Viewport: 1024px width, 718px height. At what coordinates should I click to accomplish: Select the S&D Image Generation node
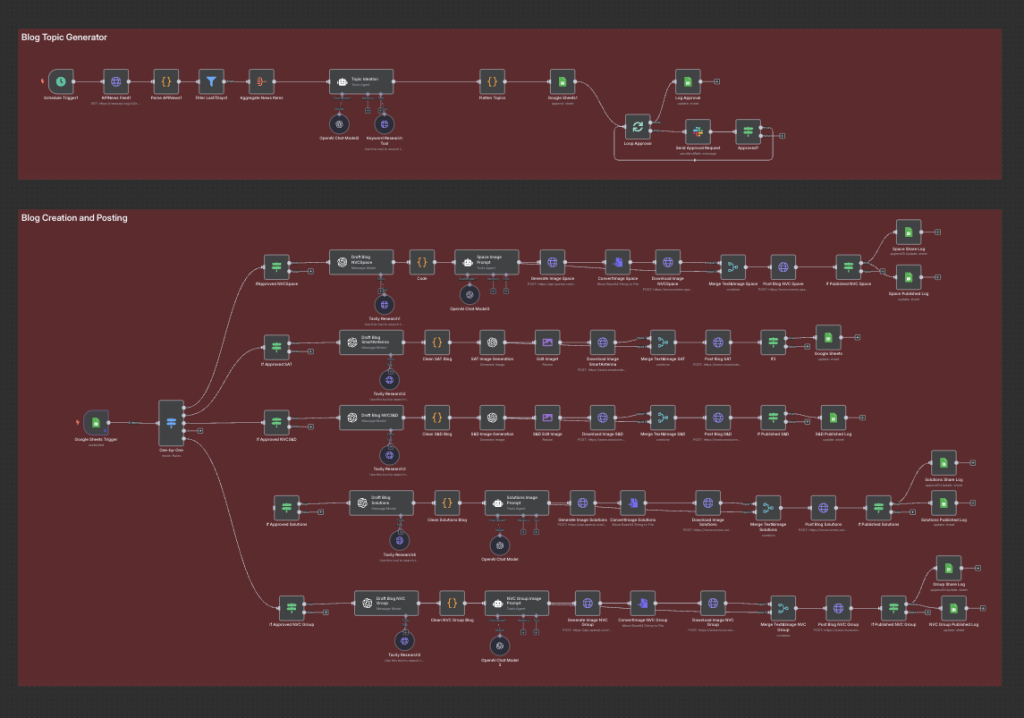coord(492,417)
